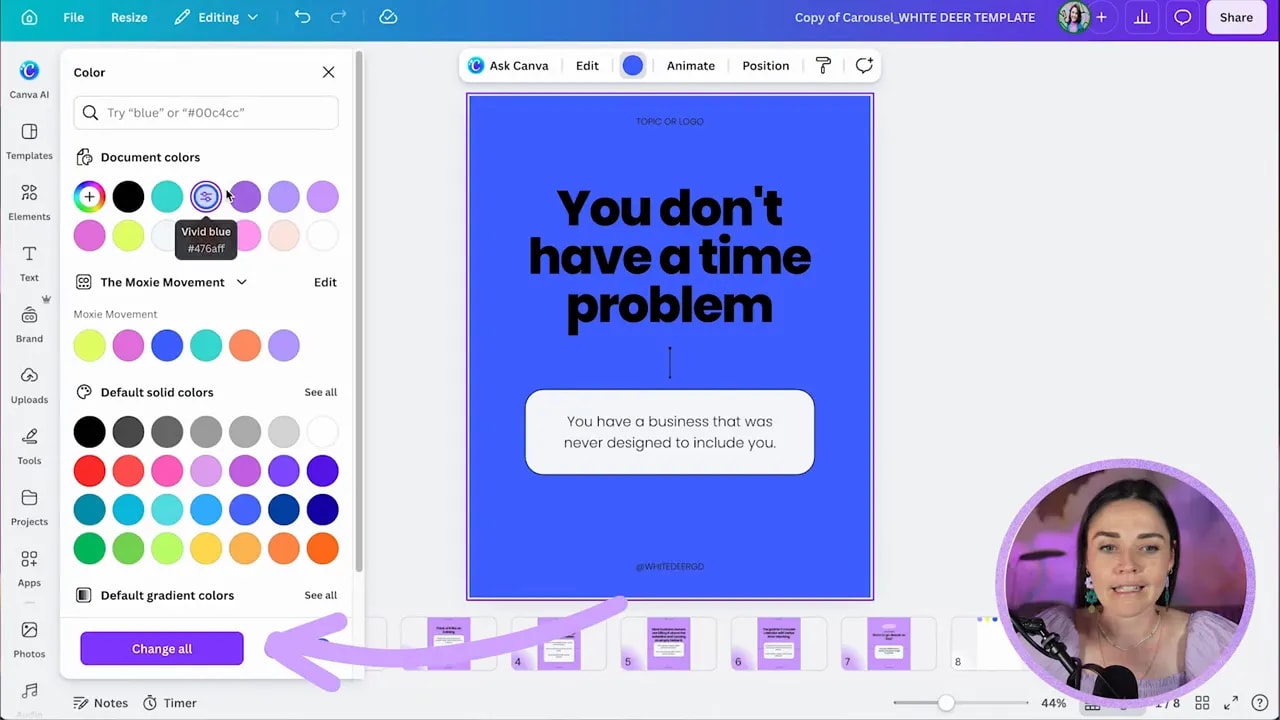
Task: Enter fullscreen presentation mode
Action: (x=1231, y=703)
